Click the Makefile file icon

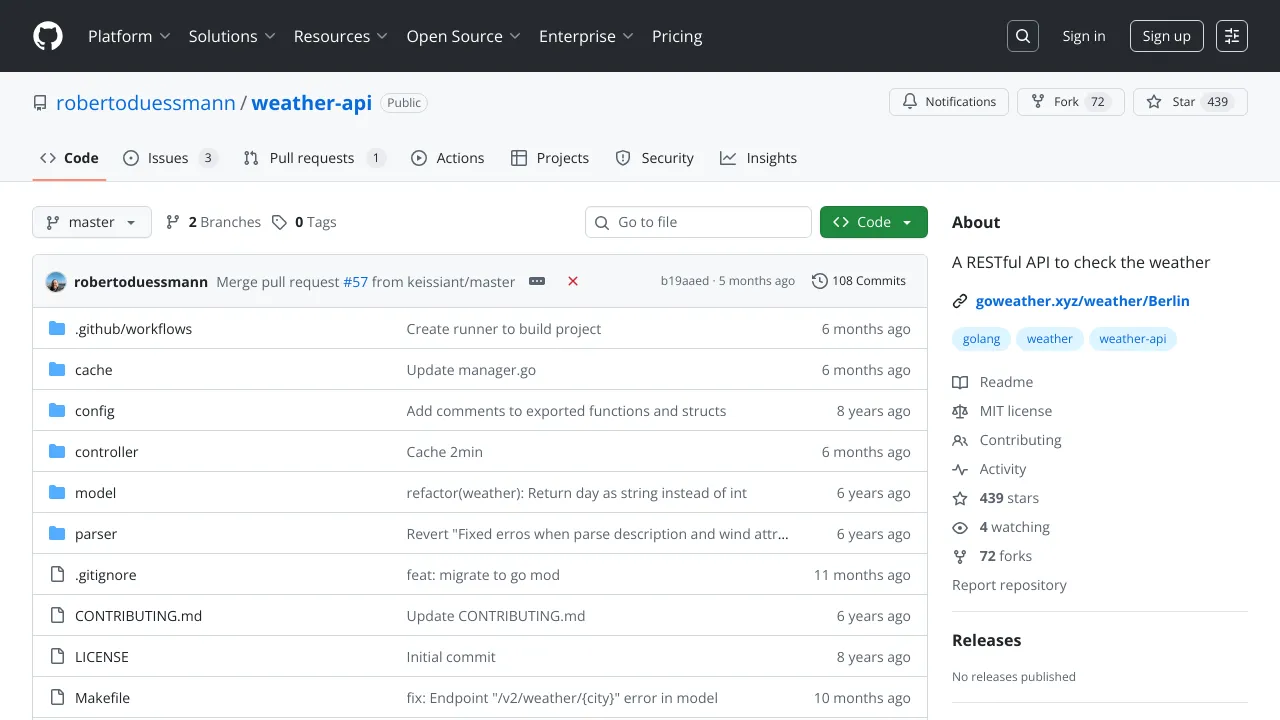pyautogui.click(x=57, y=698)
